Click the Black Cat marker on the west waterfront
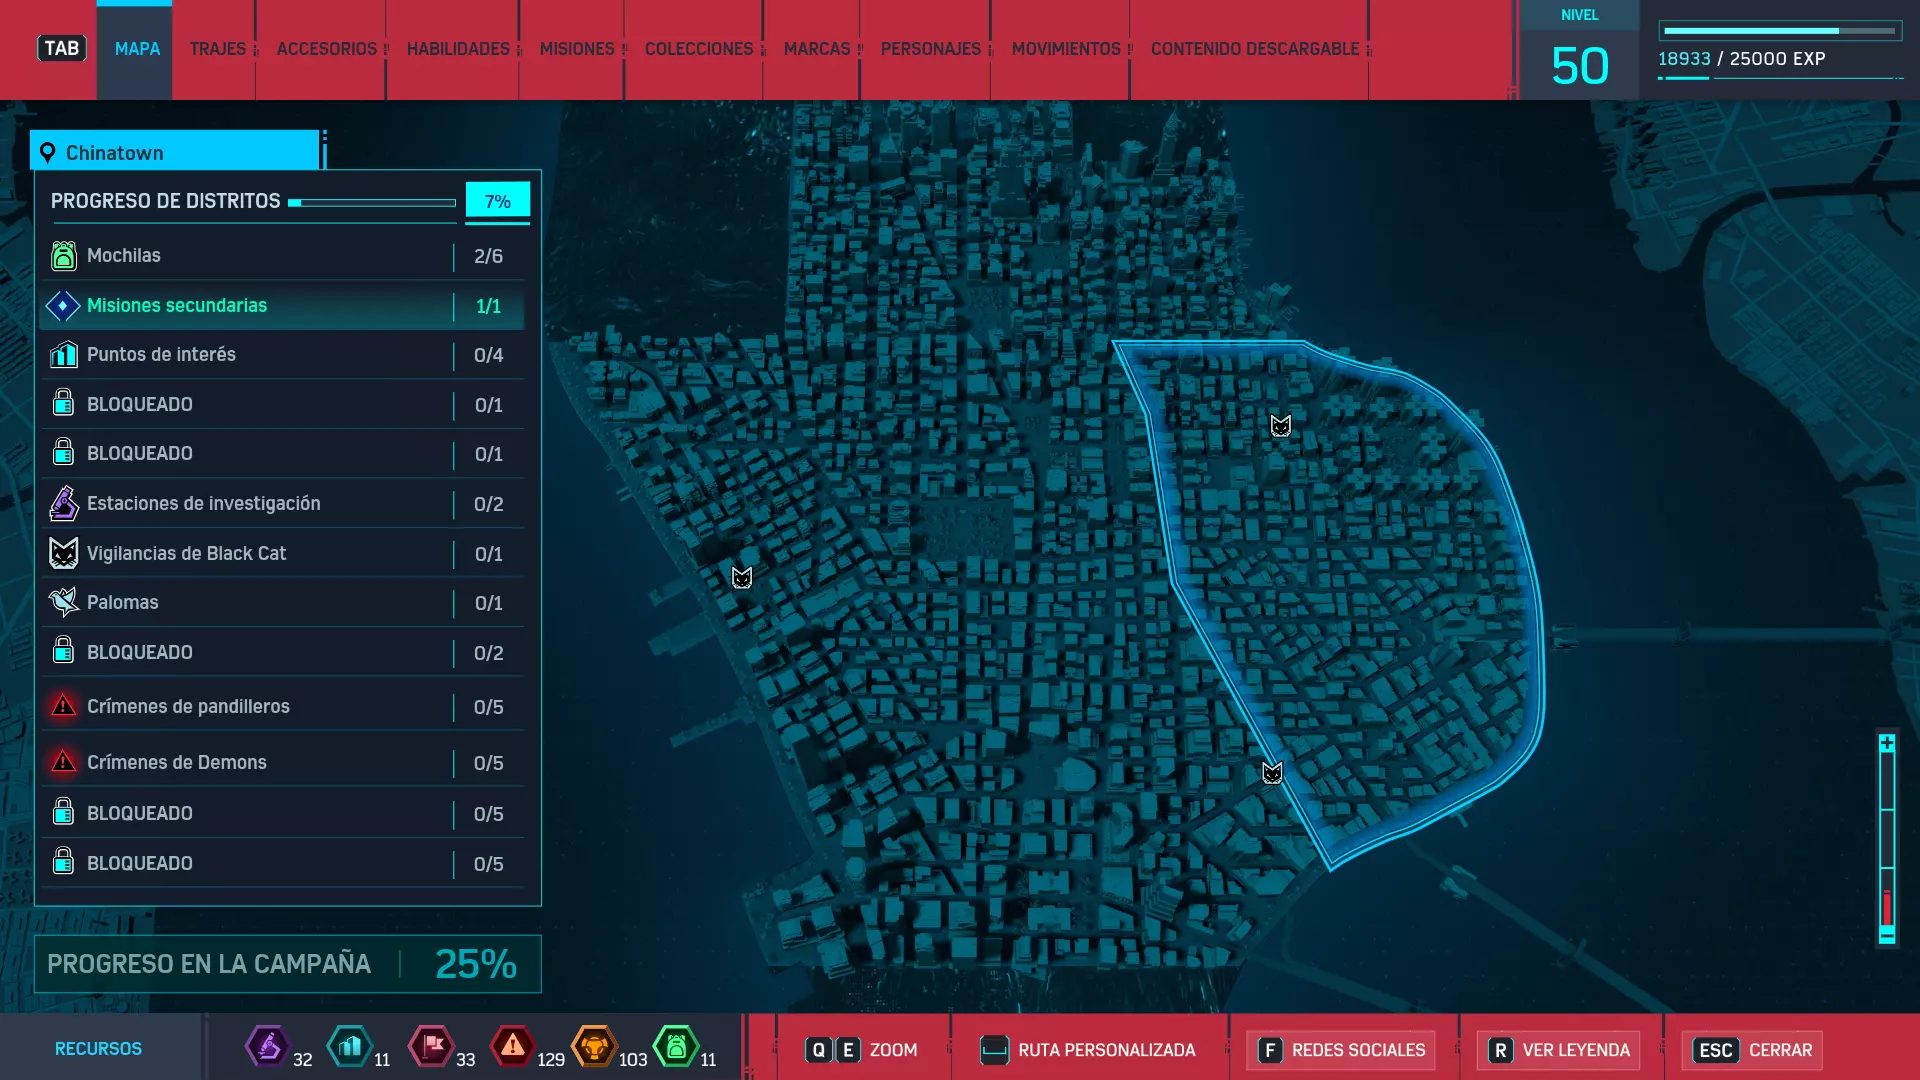1920x1080 pixels. 741,577
